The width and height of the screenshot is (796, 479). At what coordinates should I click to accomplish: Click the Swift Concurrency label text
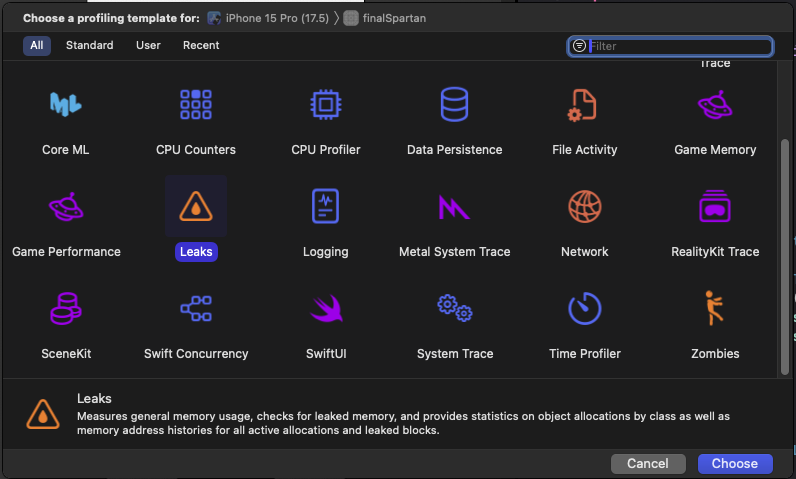[196, 354]
